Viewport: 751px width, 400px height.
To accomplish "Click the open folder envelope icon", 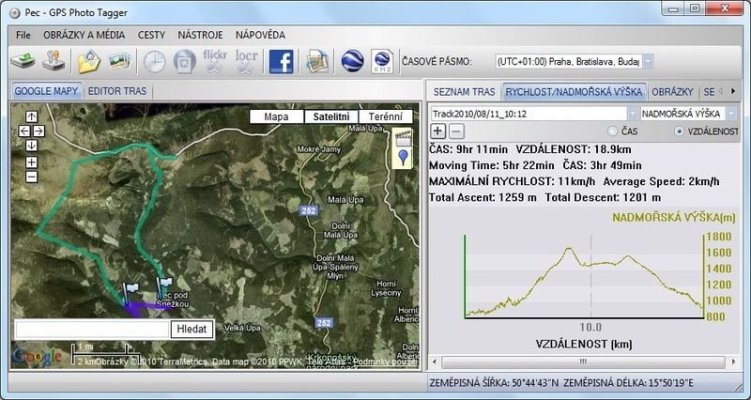I will pyautogui.click(x=89, y=62).
